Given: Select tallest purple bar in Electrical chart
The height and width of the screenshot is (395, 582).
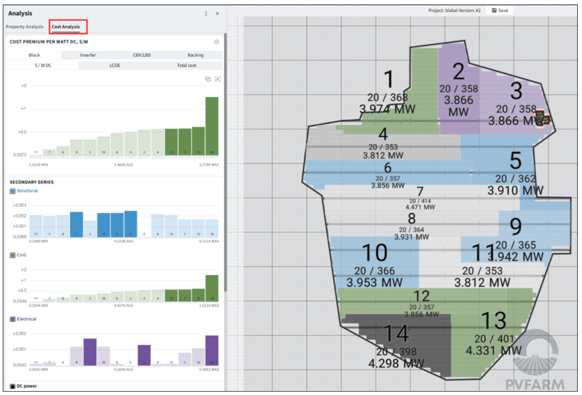Looking at the screenshot, I should tap(212, 350).
